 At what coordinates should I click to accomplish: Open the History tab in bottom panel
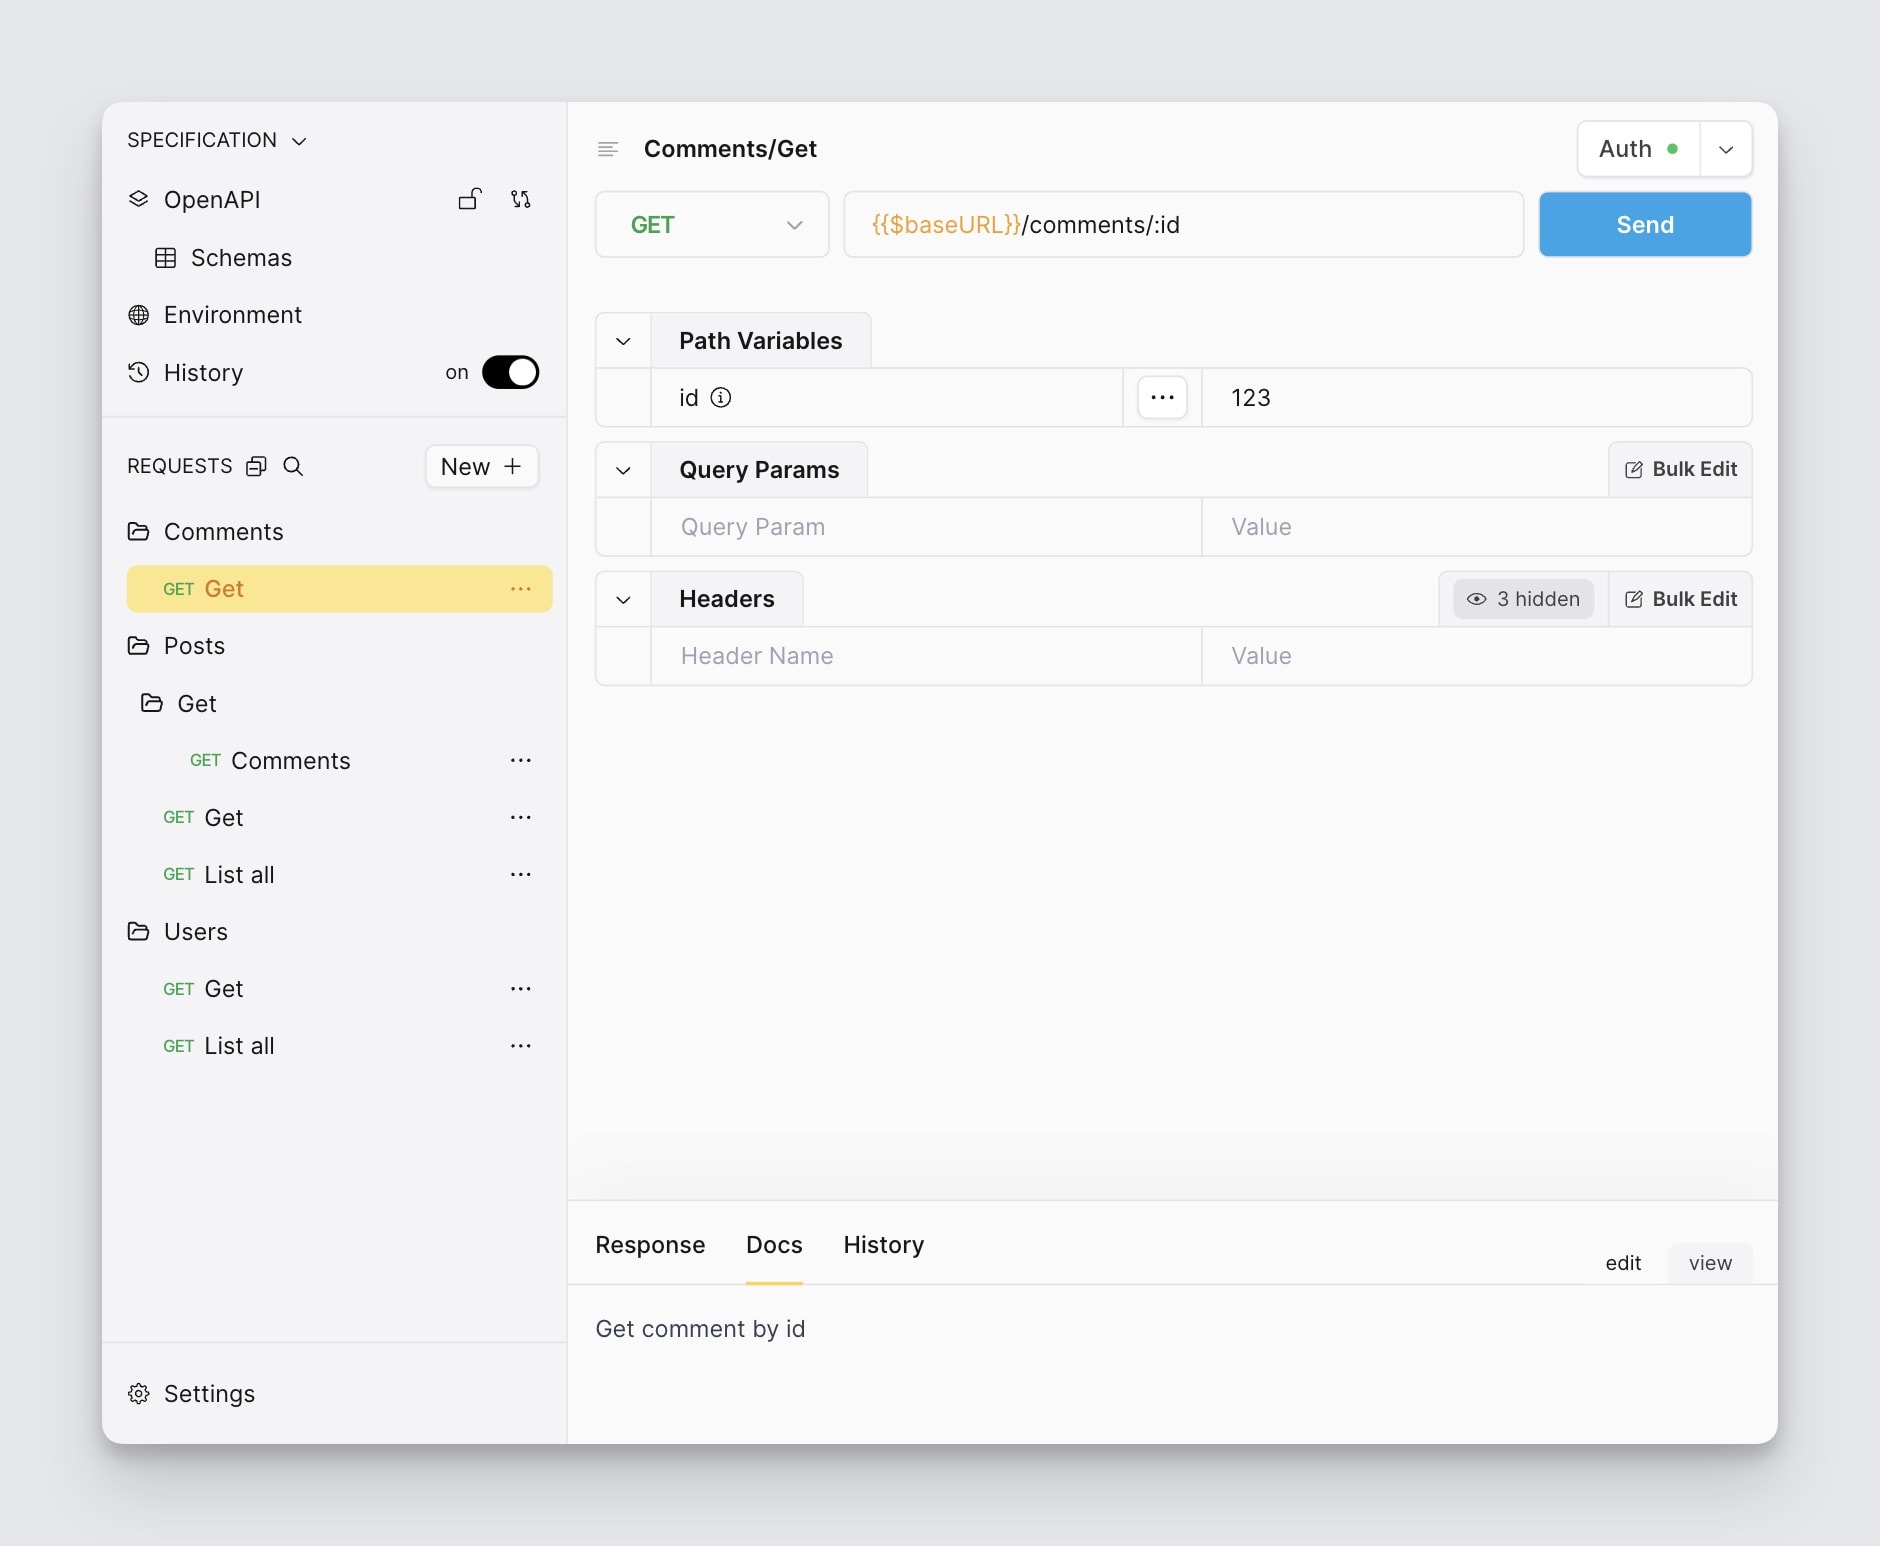click(x=883, y=1245)
